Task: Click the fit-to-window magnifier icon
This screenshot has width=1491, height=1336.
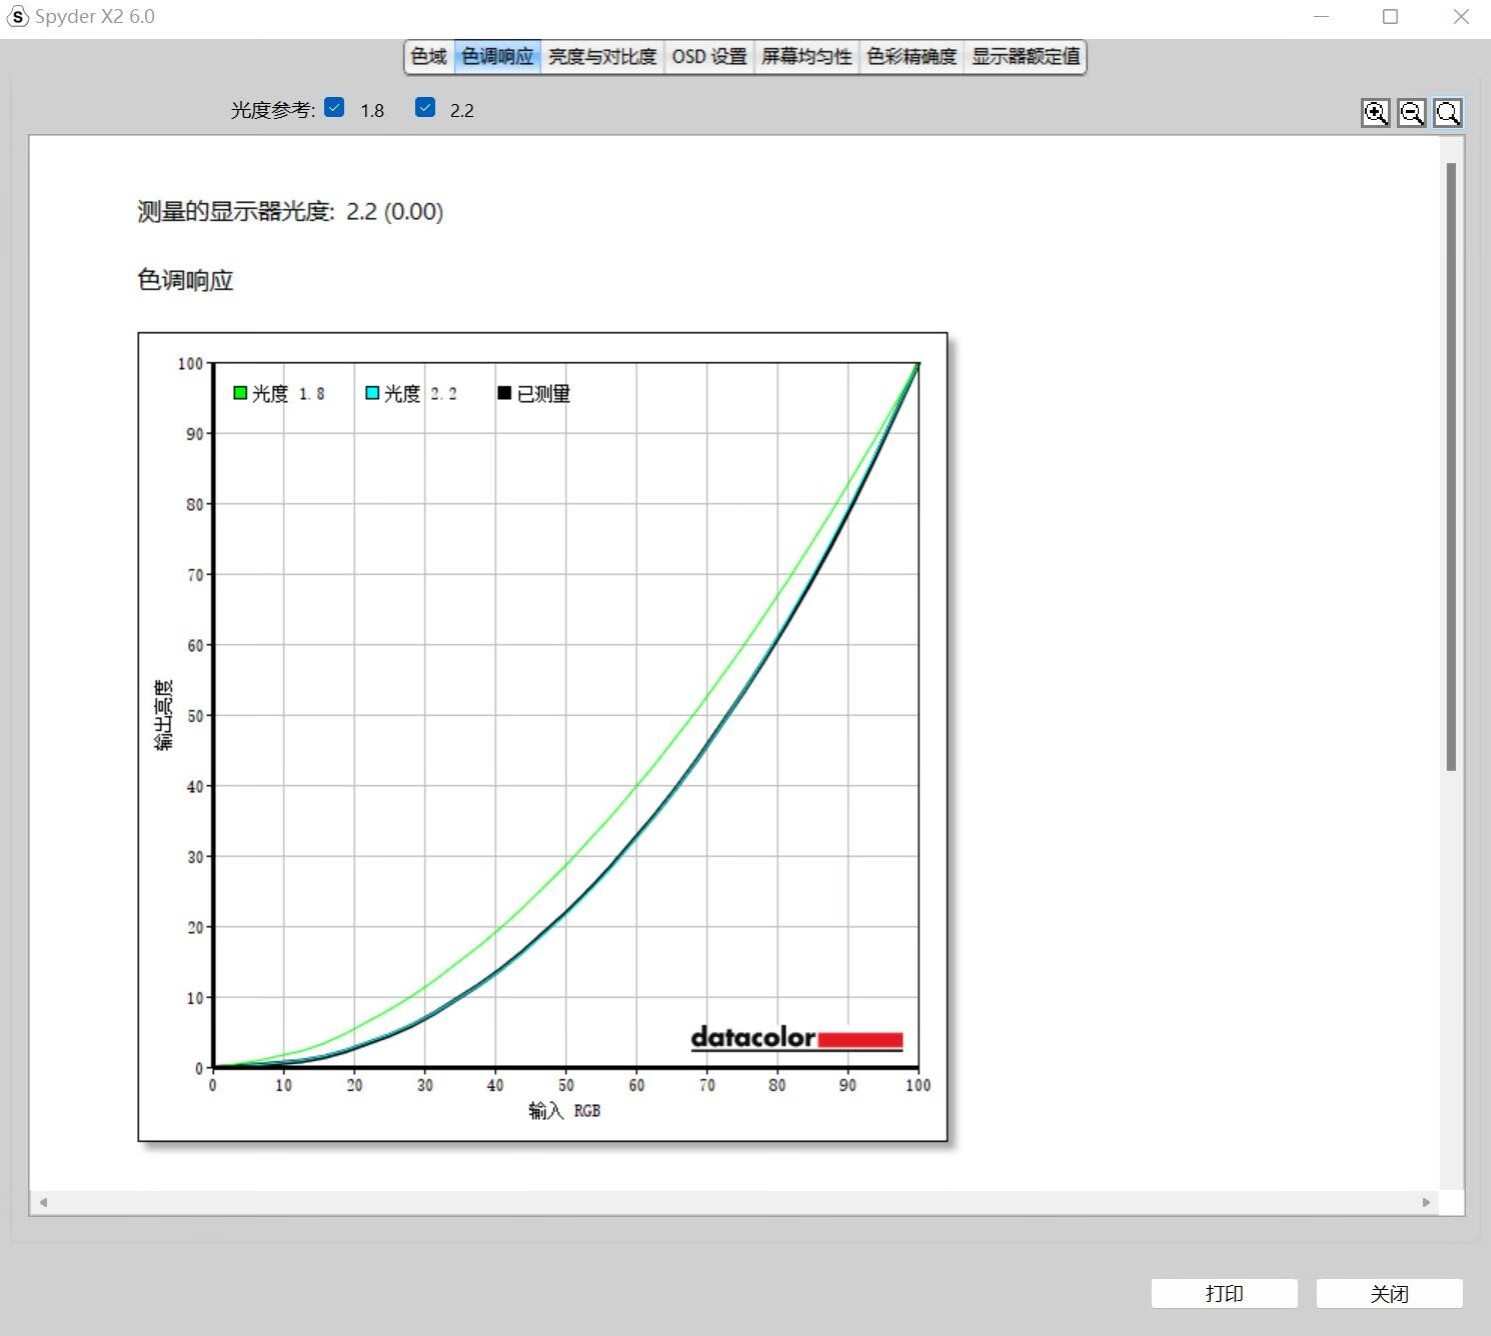Action: click(1447, 113)
